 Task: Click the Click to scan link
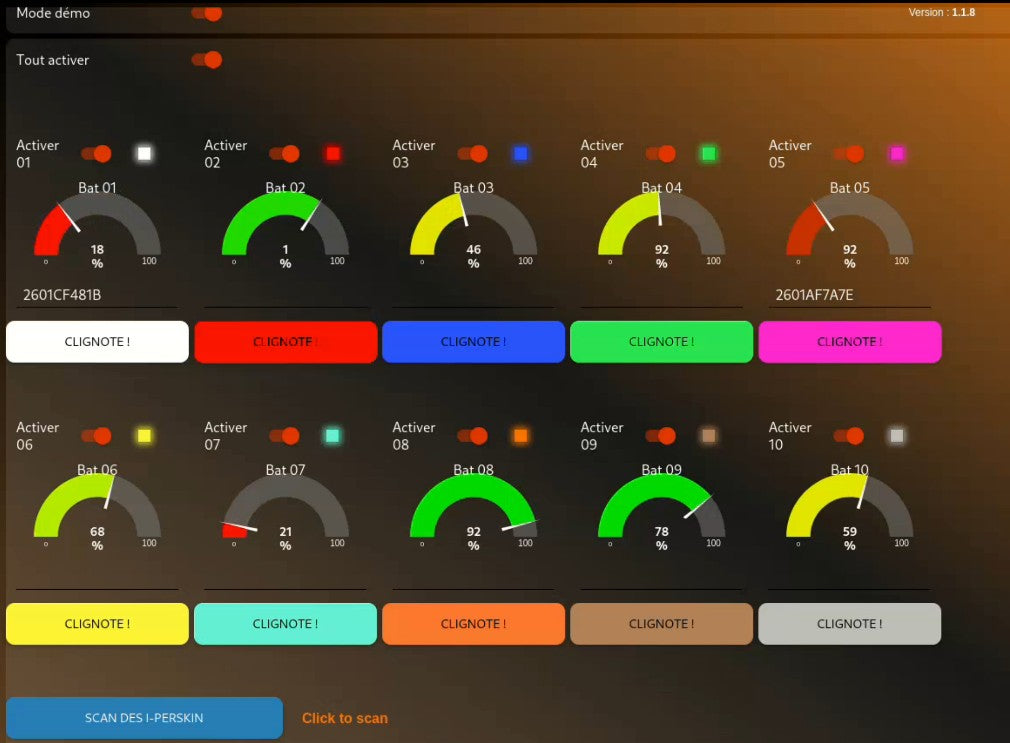pyautogui.click(x=344, y=717)
